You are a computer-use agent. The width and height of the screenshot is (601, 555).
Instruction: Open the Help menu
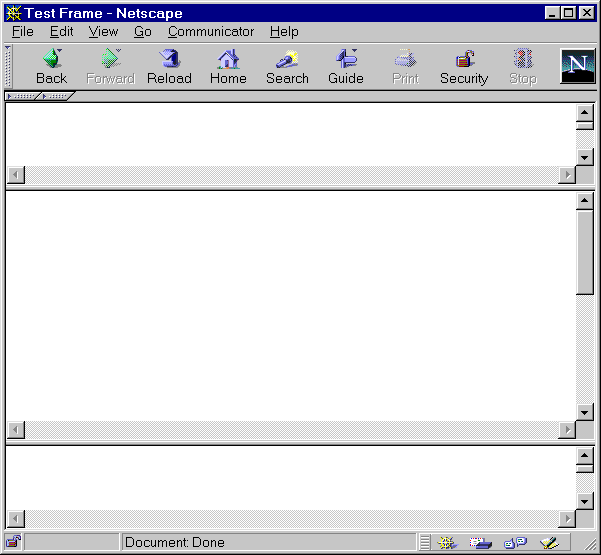[284, 31]
